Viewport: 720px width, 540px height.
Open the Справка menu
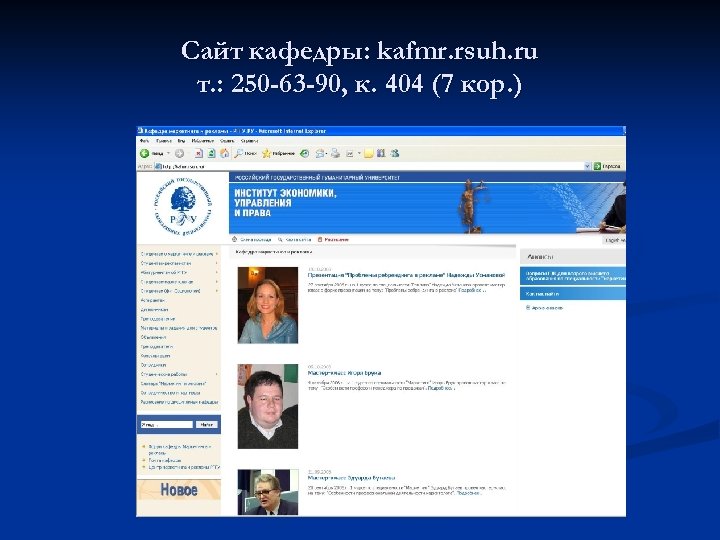[249, 141]
